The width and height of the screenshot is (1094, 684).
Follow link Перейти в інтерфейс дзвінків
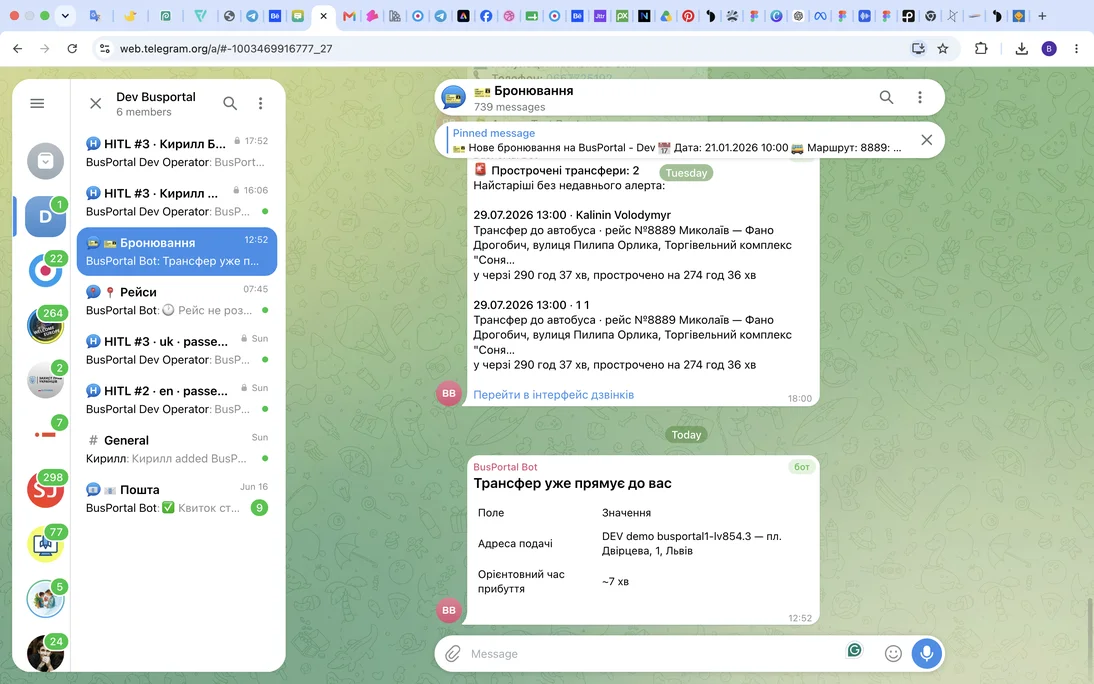[x=553, y=394]
